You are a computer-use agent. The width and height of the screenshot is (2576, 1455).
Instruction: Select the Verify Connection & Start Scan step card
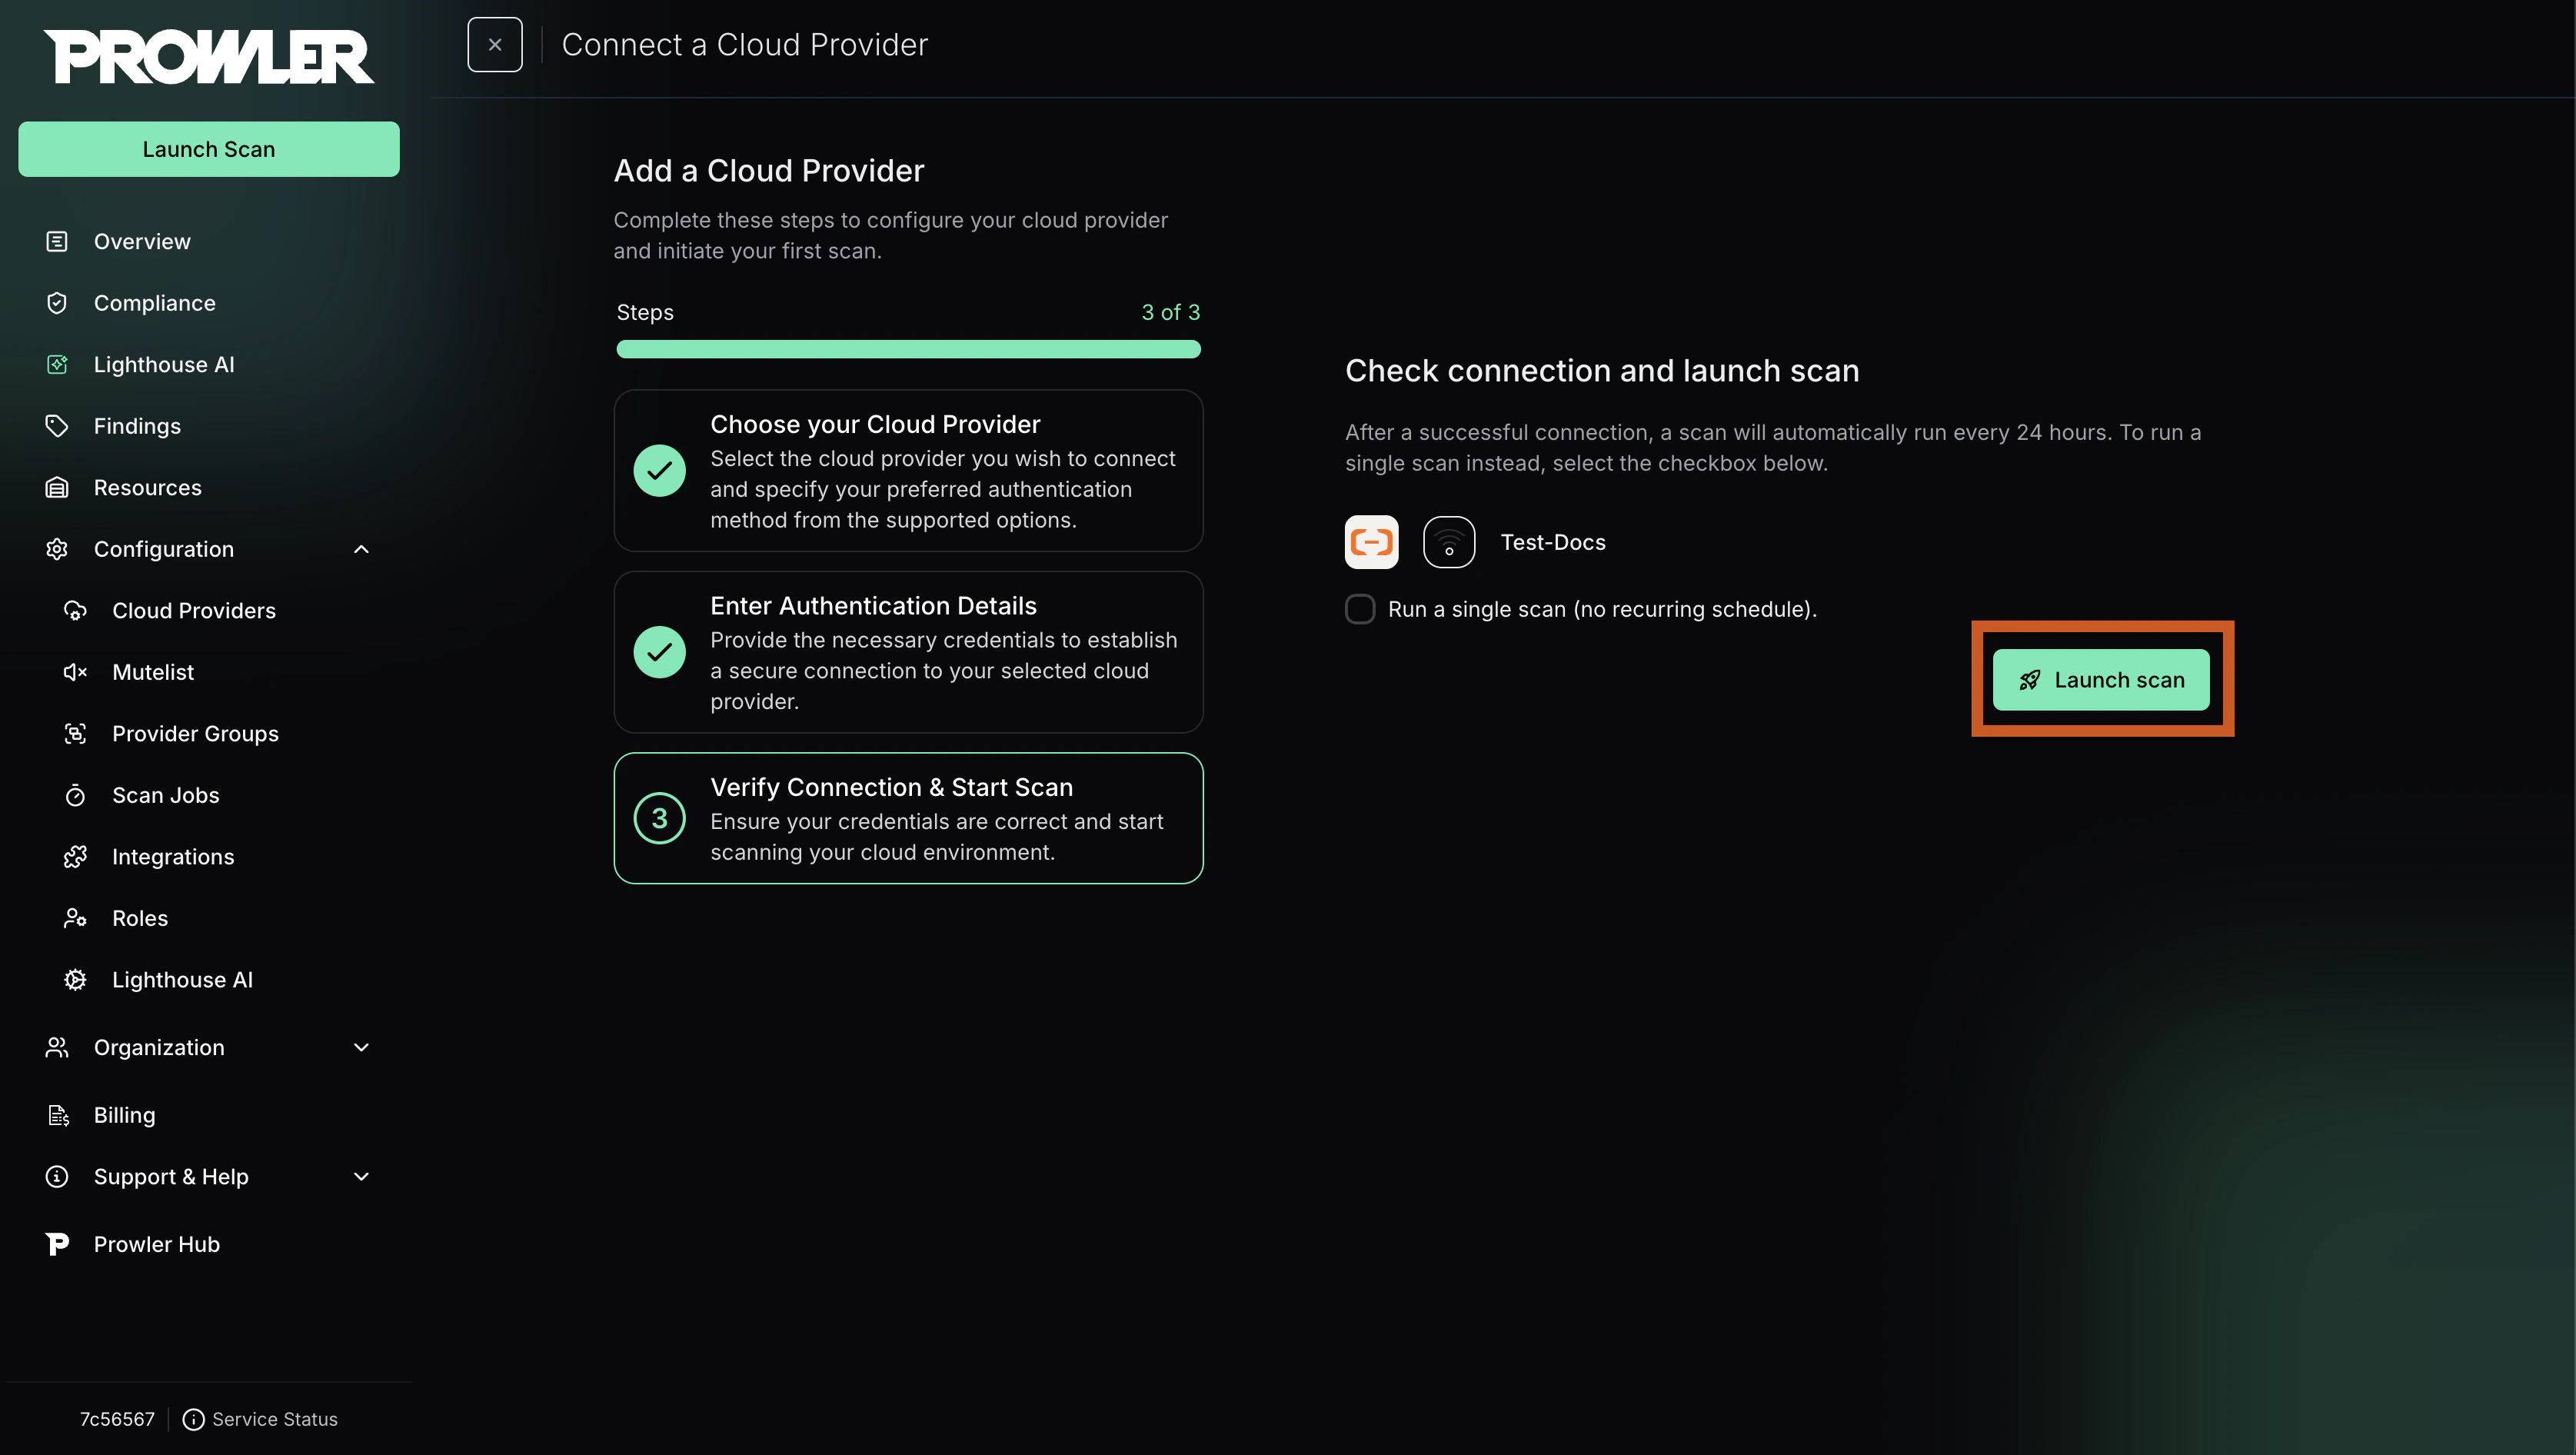click(x=908, y=818)
